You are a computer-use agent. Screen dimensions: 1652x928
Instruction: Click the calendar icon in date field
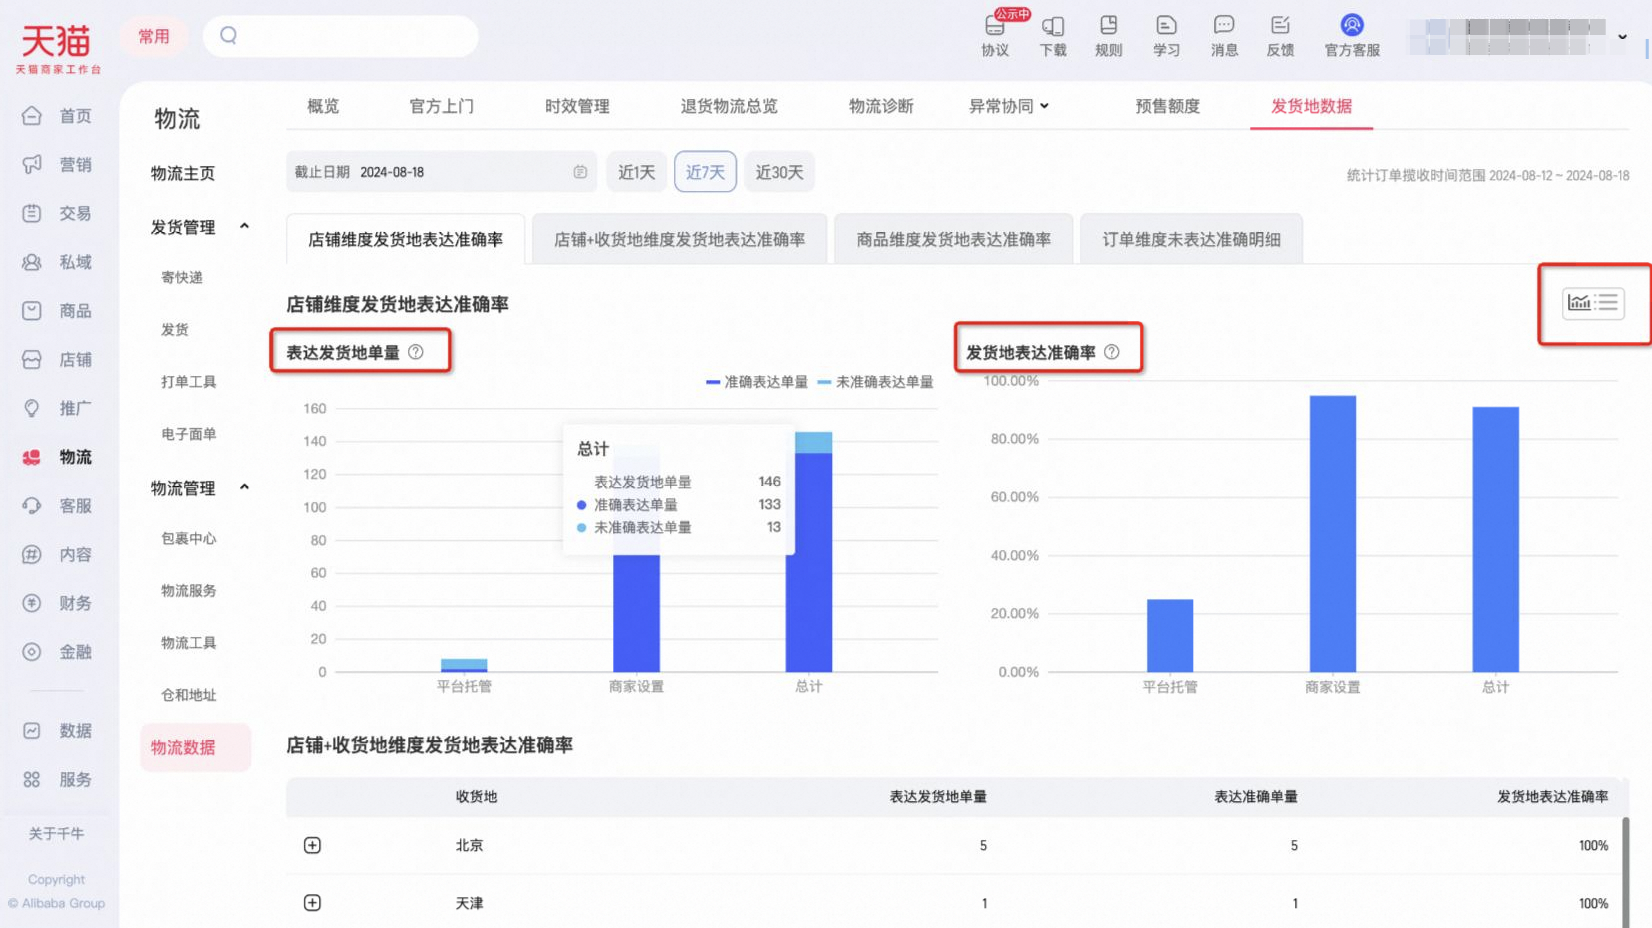580,172
